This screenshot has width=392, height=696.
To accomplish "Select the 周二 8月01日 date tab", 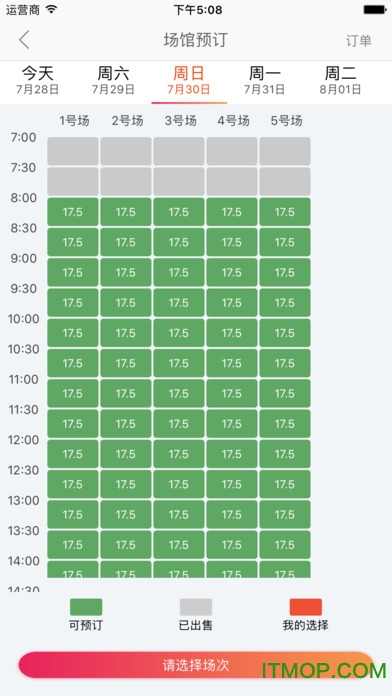I will (341, 80).
